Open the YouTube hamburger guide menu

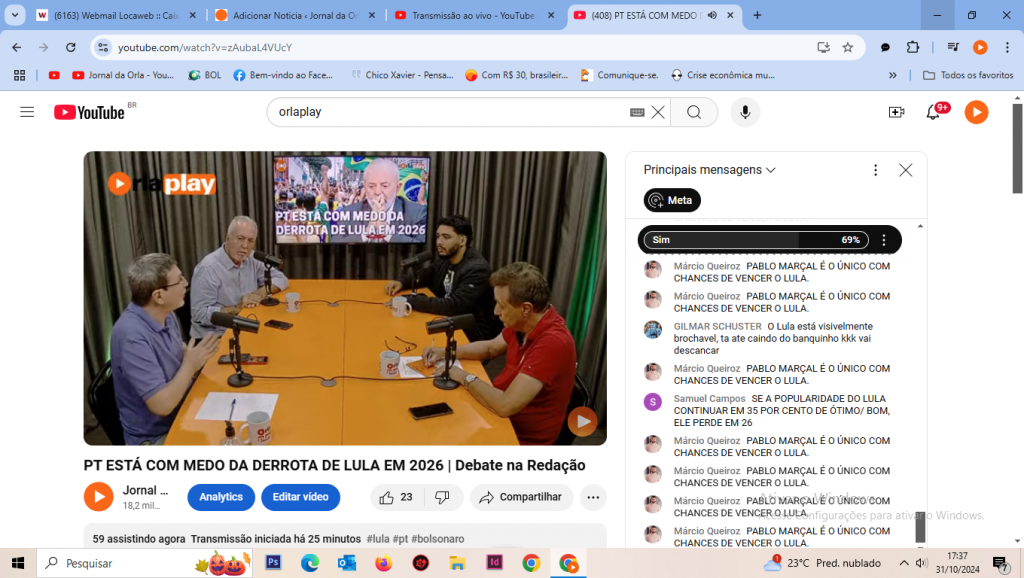(27, 112)
